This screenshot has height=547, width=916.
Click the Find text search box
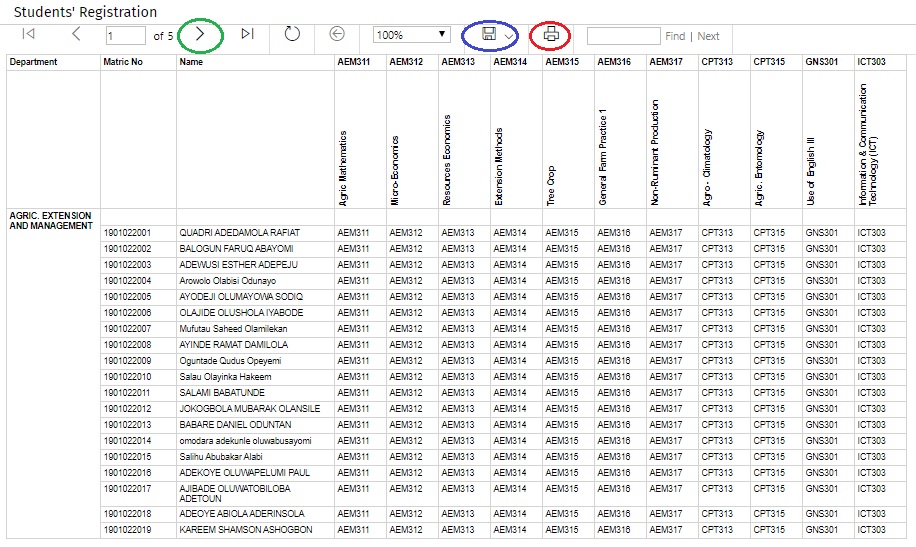(623, 36)
